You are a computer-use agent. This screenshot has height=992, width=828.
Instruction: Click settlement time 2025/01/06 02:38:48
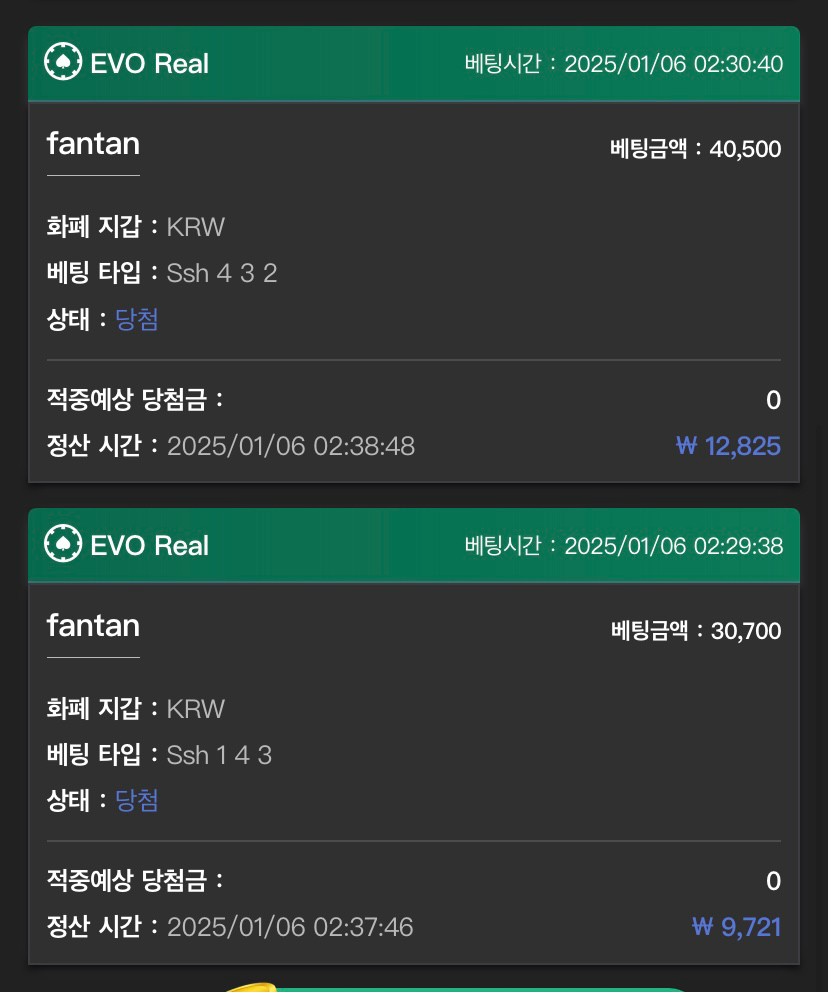(x=290, y=446)
